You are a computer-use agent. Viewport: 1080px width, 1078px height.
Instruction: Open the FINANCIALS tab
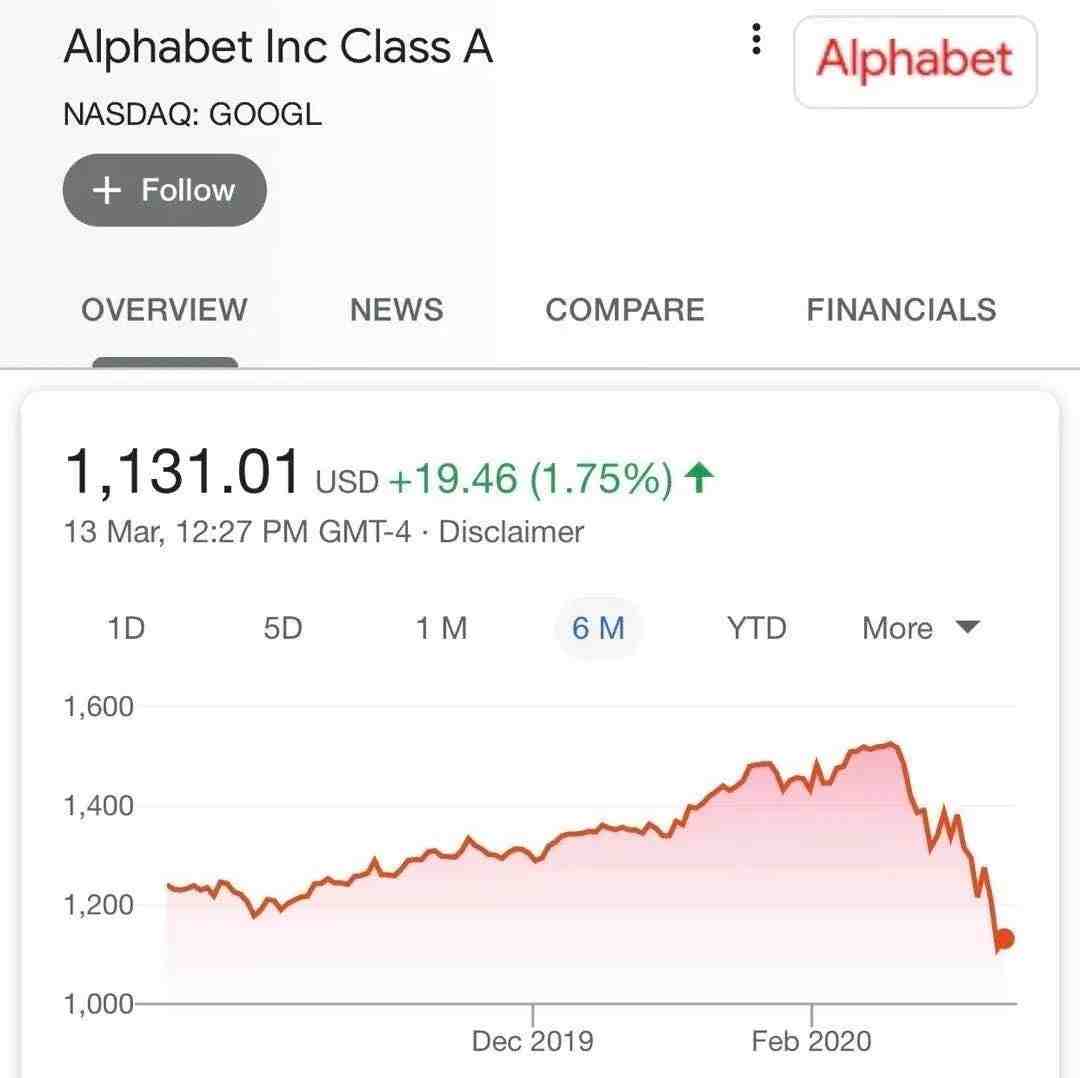901,309
